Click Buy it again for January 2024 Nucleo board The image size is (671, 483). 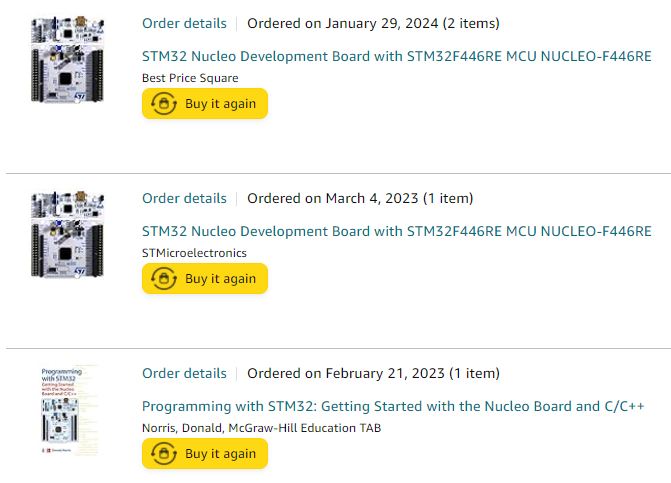pos(205,104)
